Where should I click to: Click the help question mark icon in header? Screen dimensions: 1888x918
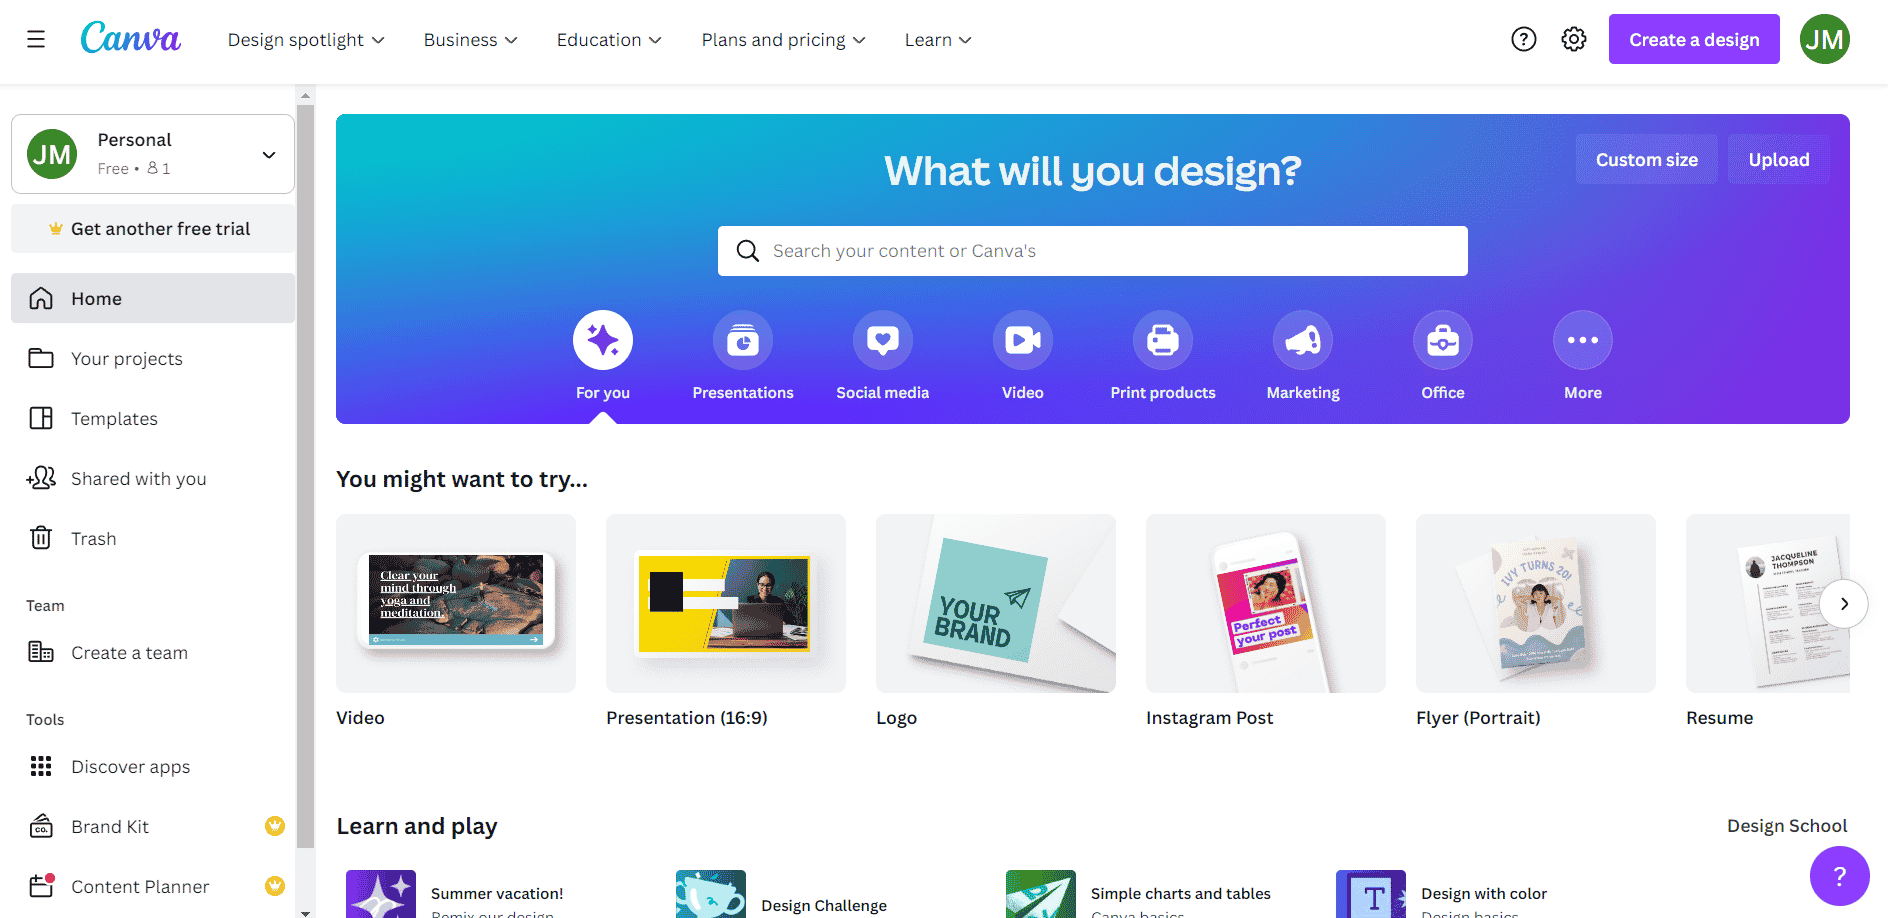click(x=1523, y=39)
